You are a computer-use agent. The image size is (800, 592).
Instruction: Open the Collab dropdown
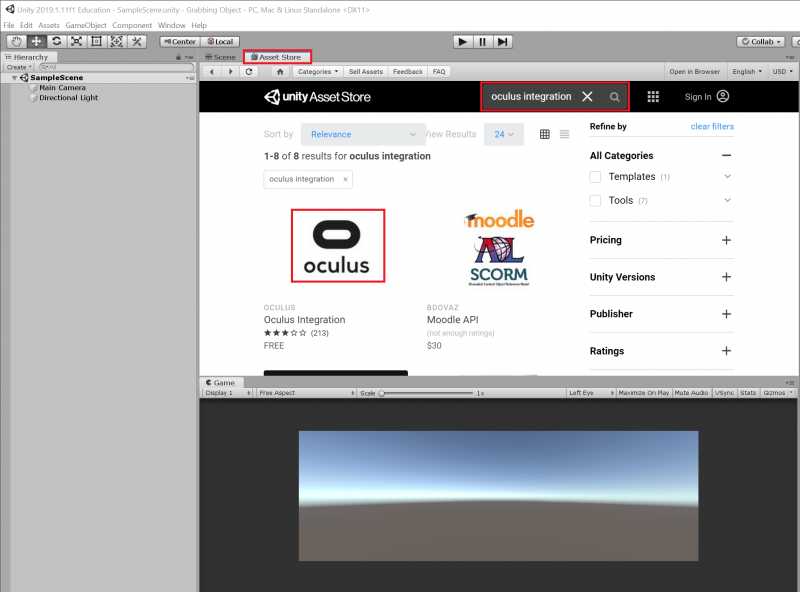point(763,42)
